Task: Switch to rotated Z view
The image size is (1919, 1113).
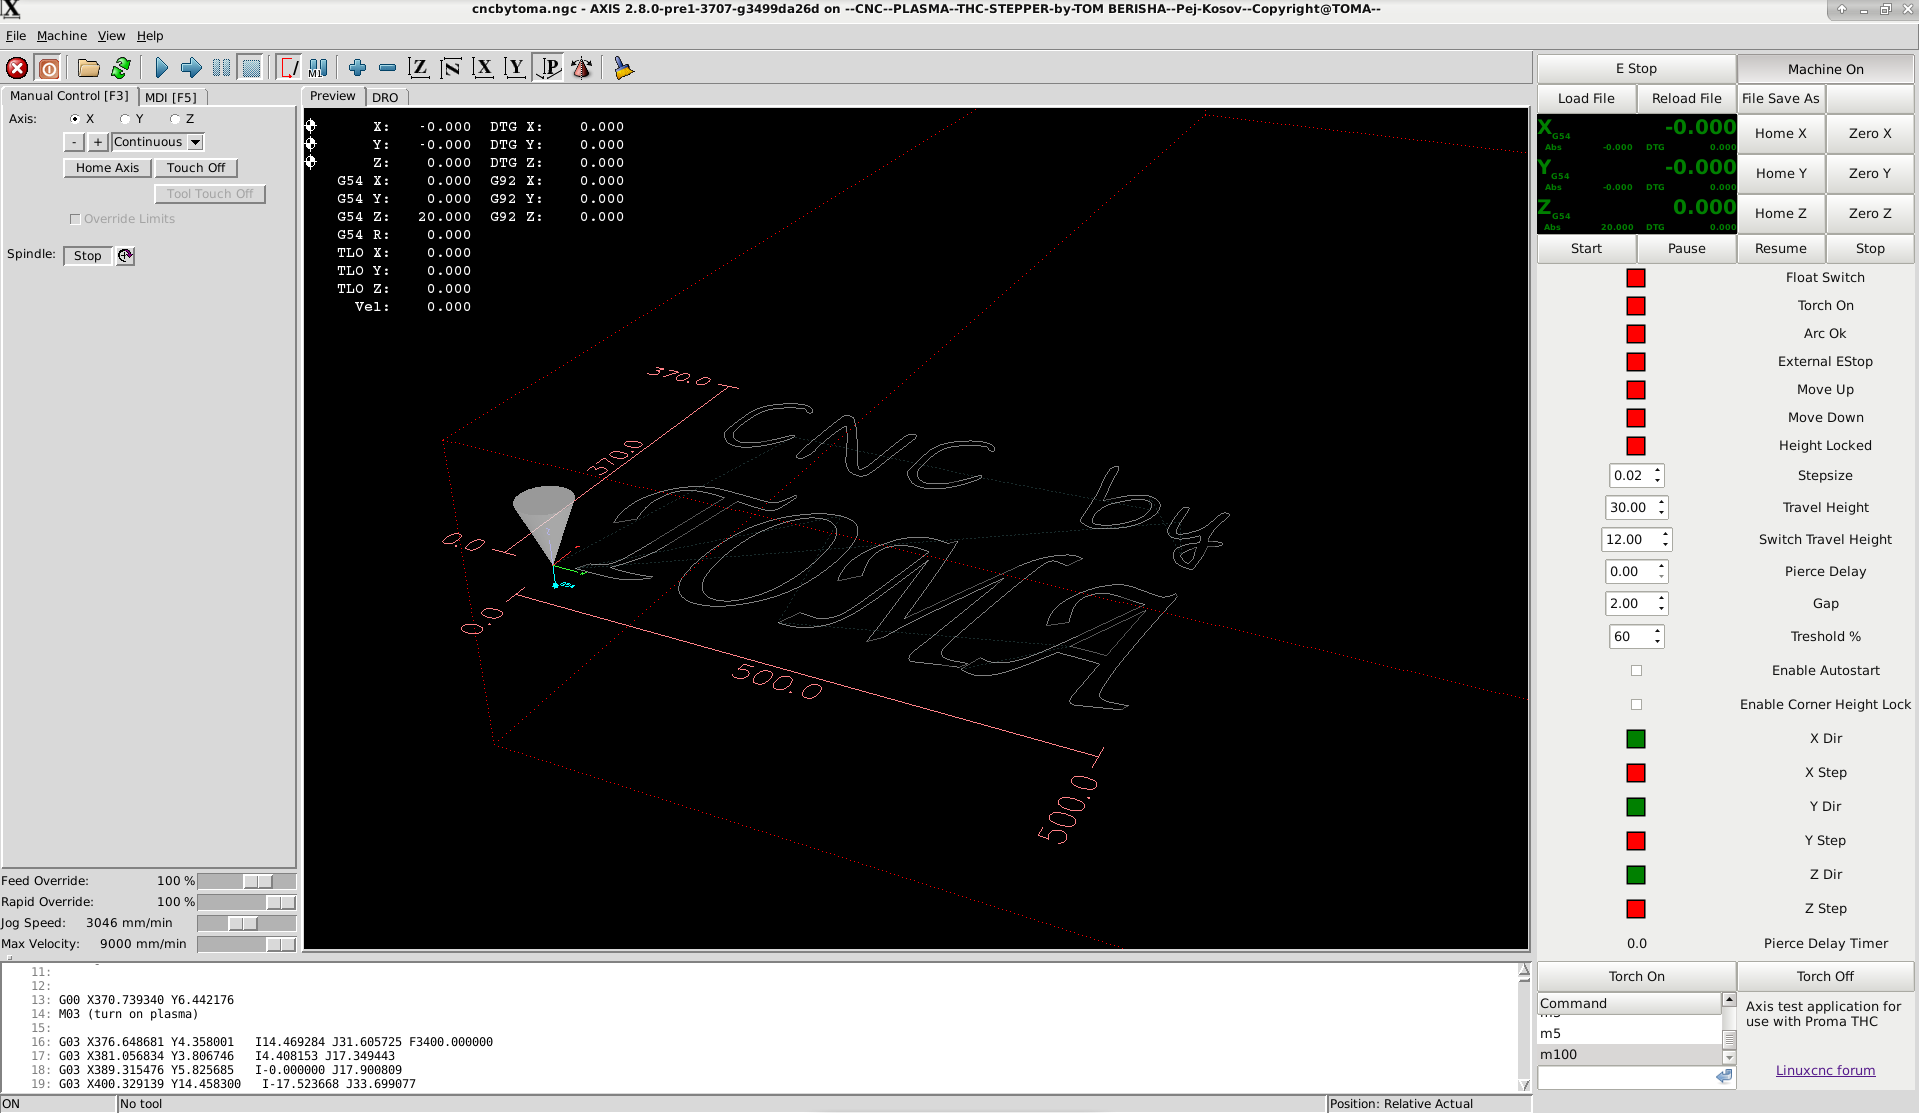Action: tap(451, 68)
